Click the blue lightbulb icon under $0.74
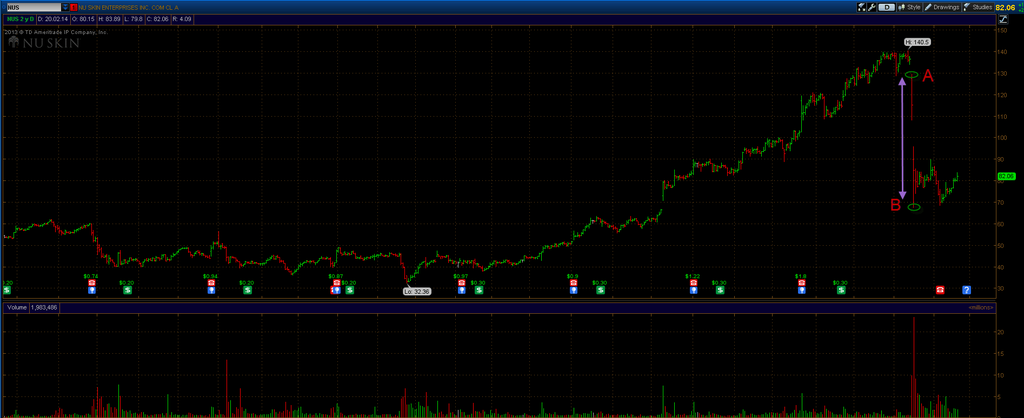 [x=91, y=290]
